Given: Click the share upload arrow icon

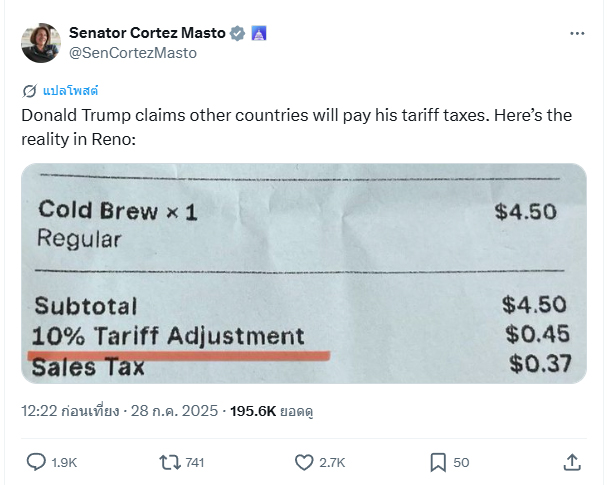Looking at the screenshot, I should (572, 462).
